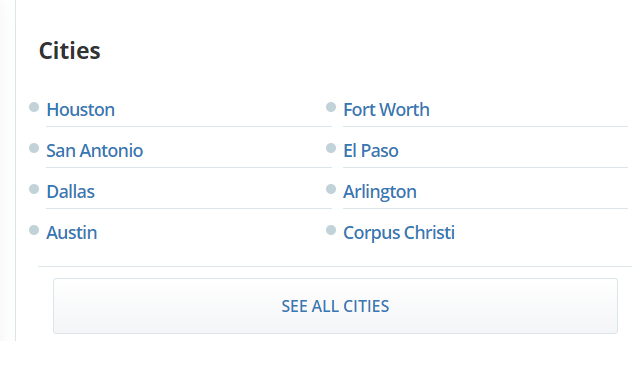Viewport: 643px width, 384px height.
Task: Click the bullet dot beside San Antonio
Action: [x=34, y=148]
